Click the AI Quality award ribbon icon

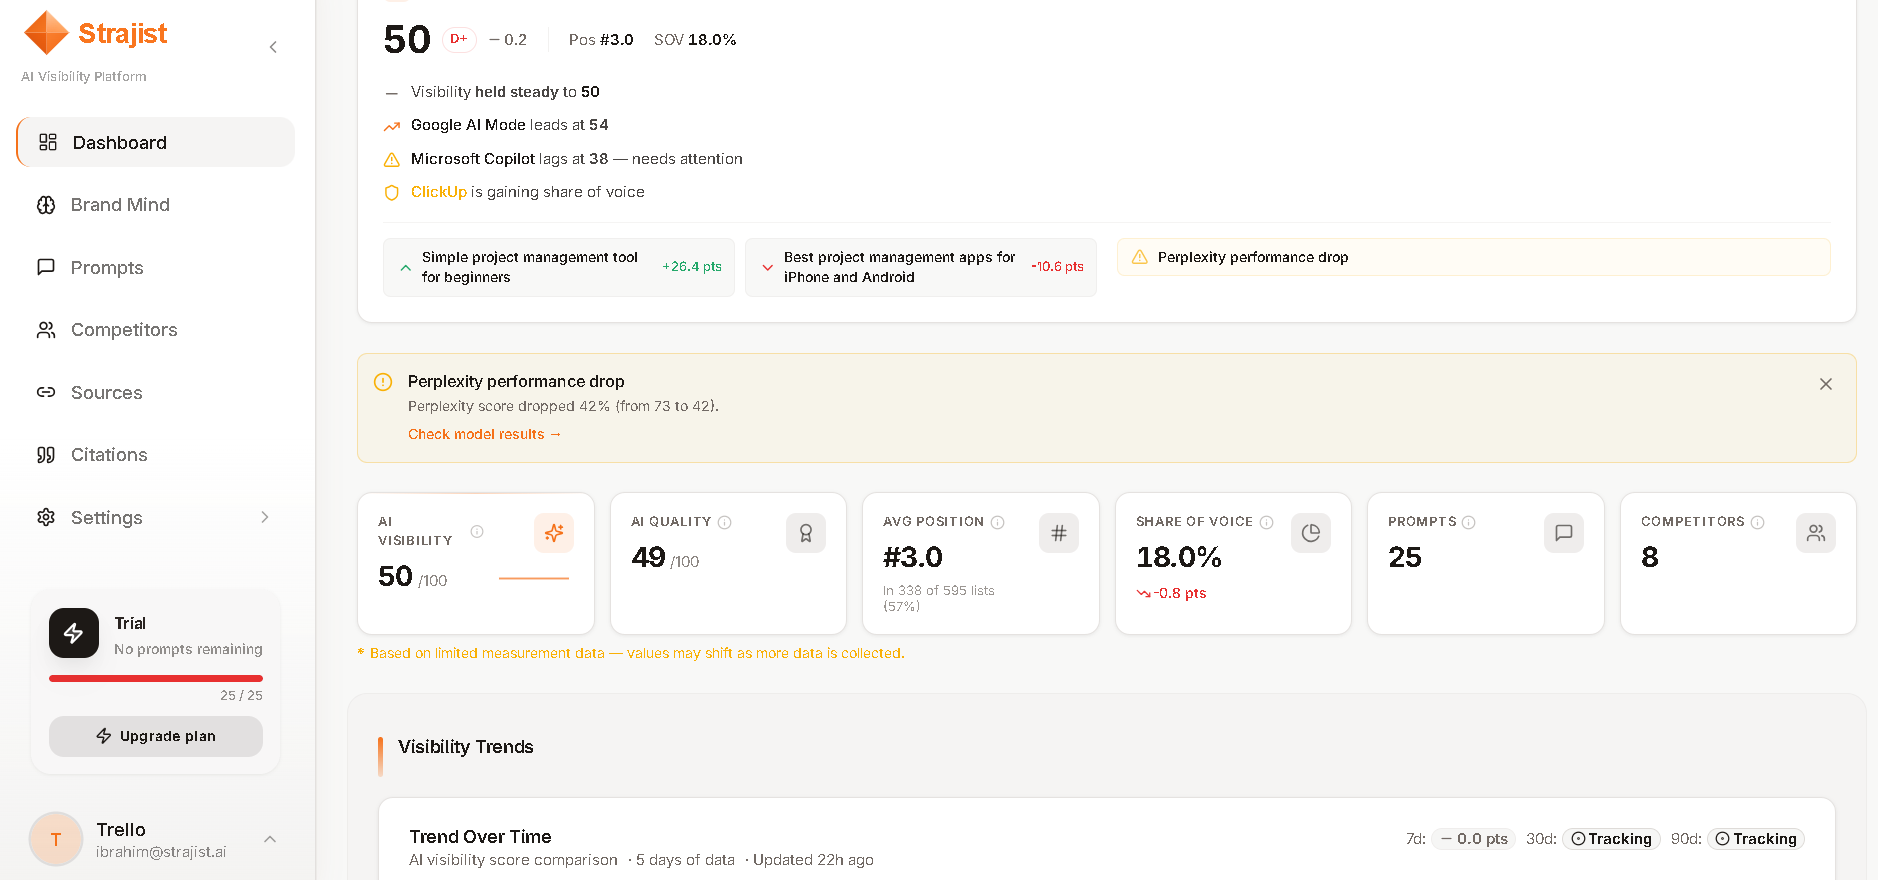click(806, 533)
